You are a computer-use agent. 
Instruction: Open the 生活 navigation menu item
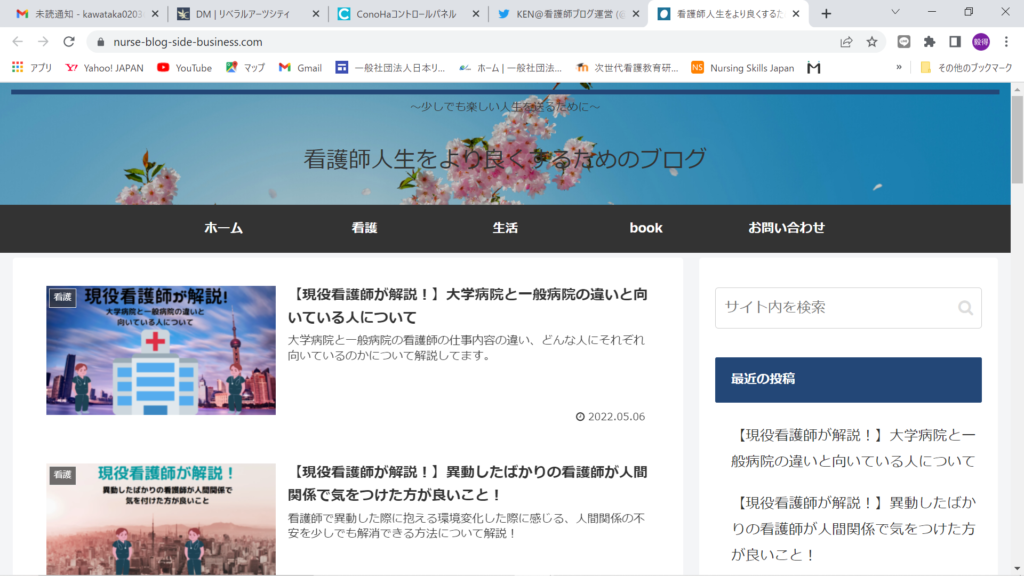tap(505, 228)
